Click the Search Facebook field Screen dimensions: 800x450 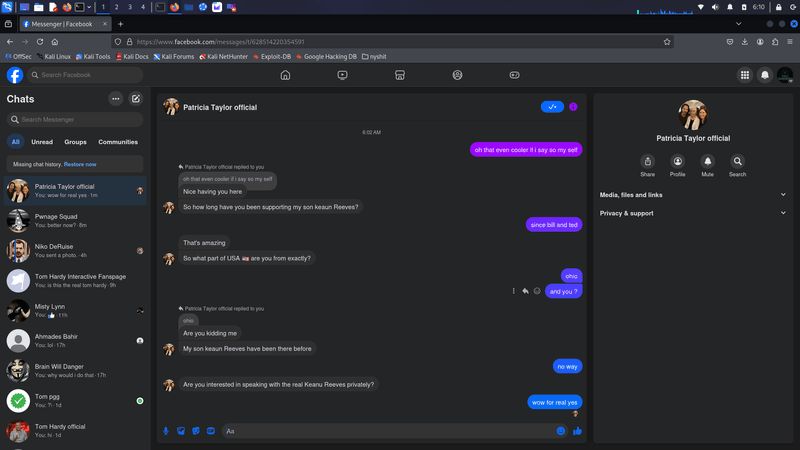click(85, 75)
